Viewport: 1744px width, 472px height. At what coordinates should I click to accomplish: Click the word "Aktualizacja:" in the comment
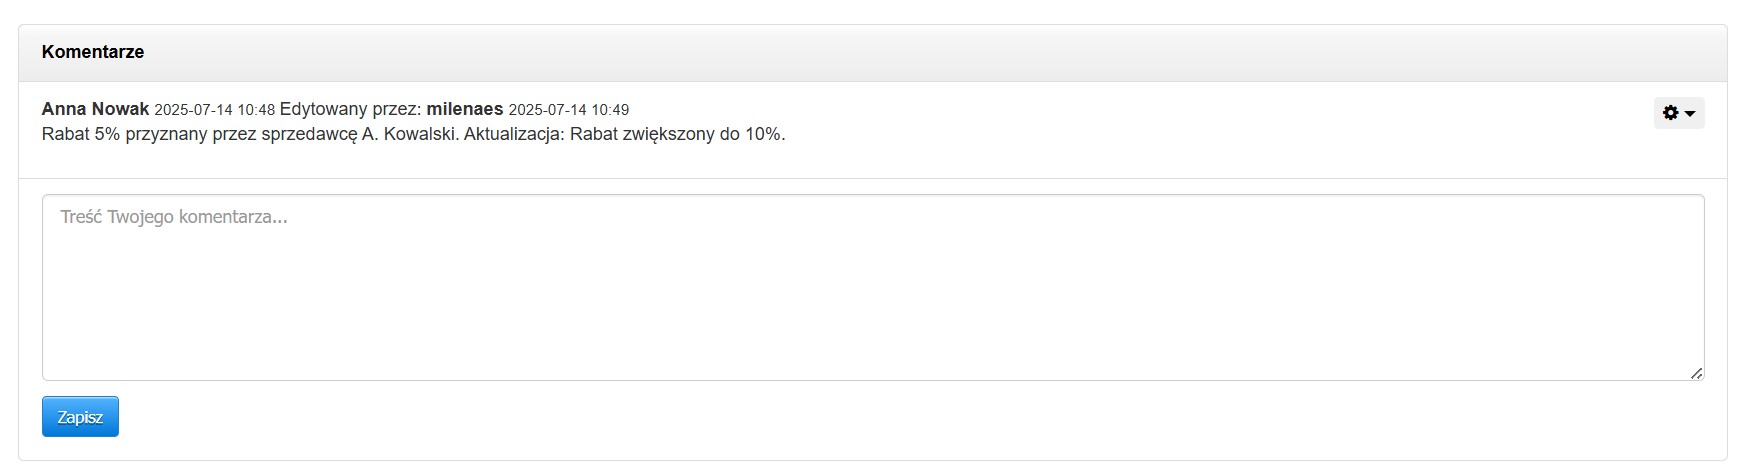[x=514, y=134]
